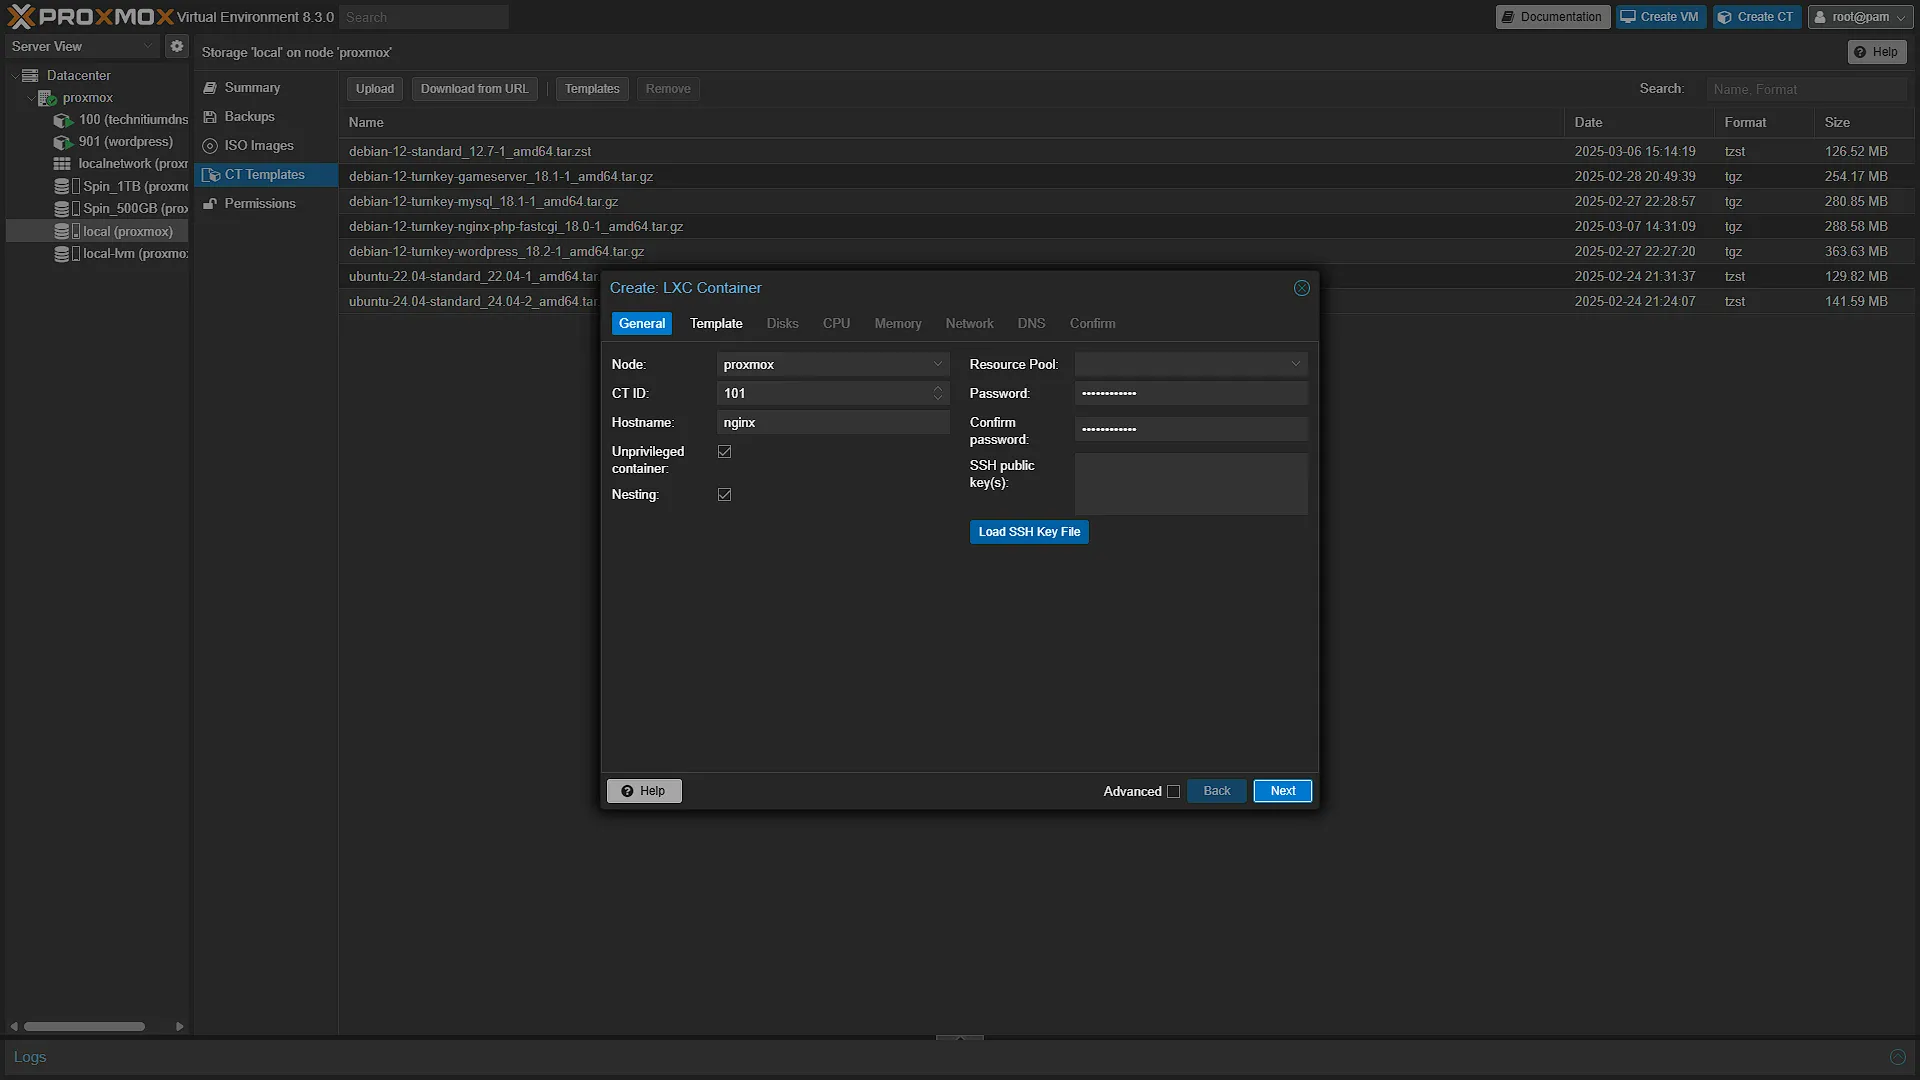Enable the Advanced checkbox

(1174, 792)
